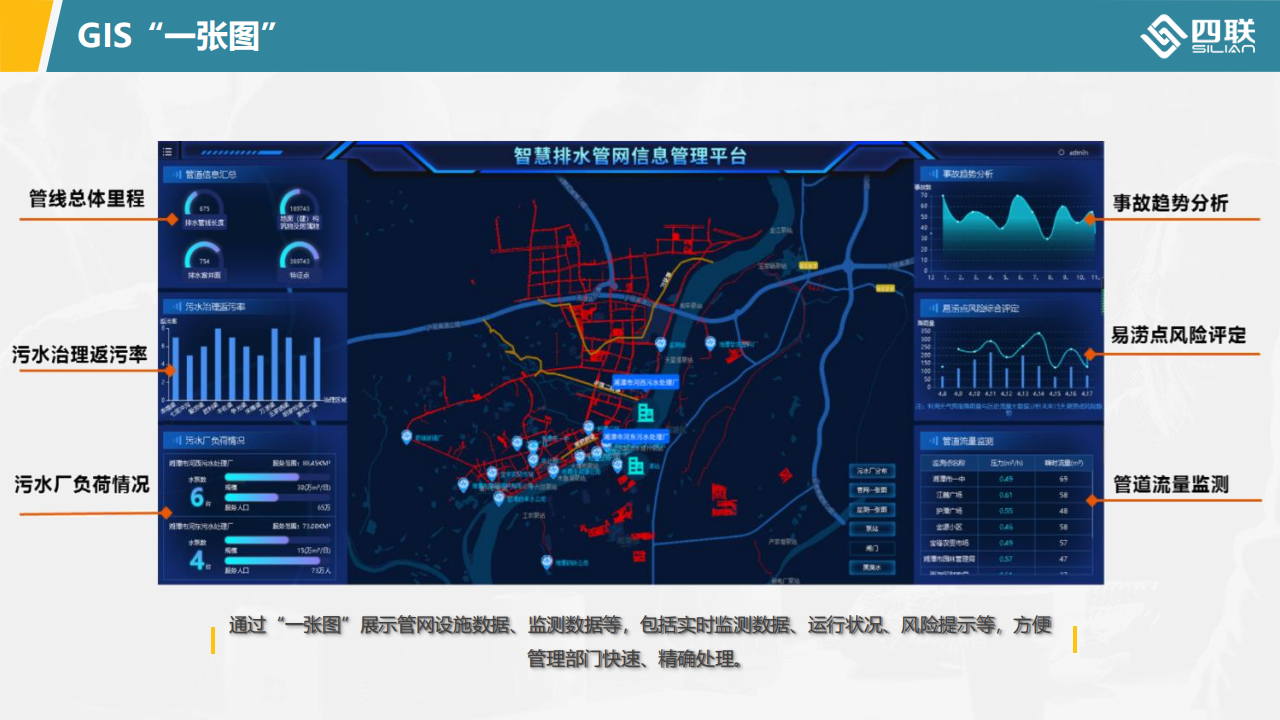The width and height of the screenshot is (1280, 720).
Task: Select the 排水窨井圈 gauge showing 754
Action: point(204,262)
